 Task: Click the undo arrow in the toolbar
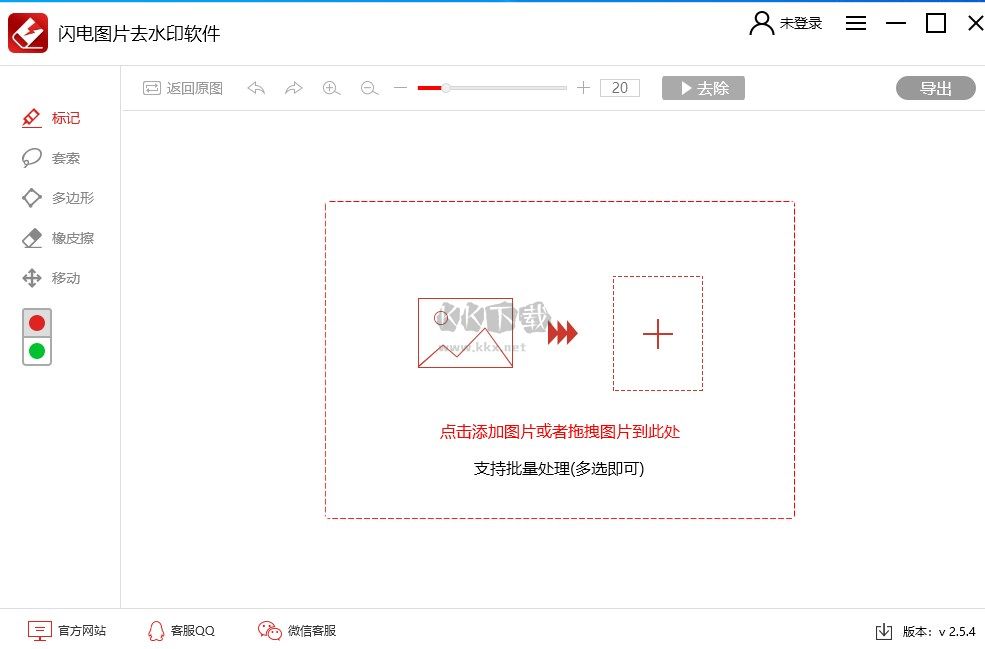[x=256, y=88]
